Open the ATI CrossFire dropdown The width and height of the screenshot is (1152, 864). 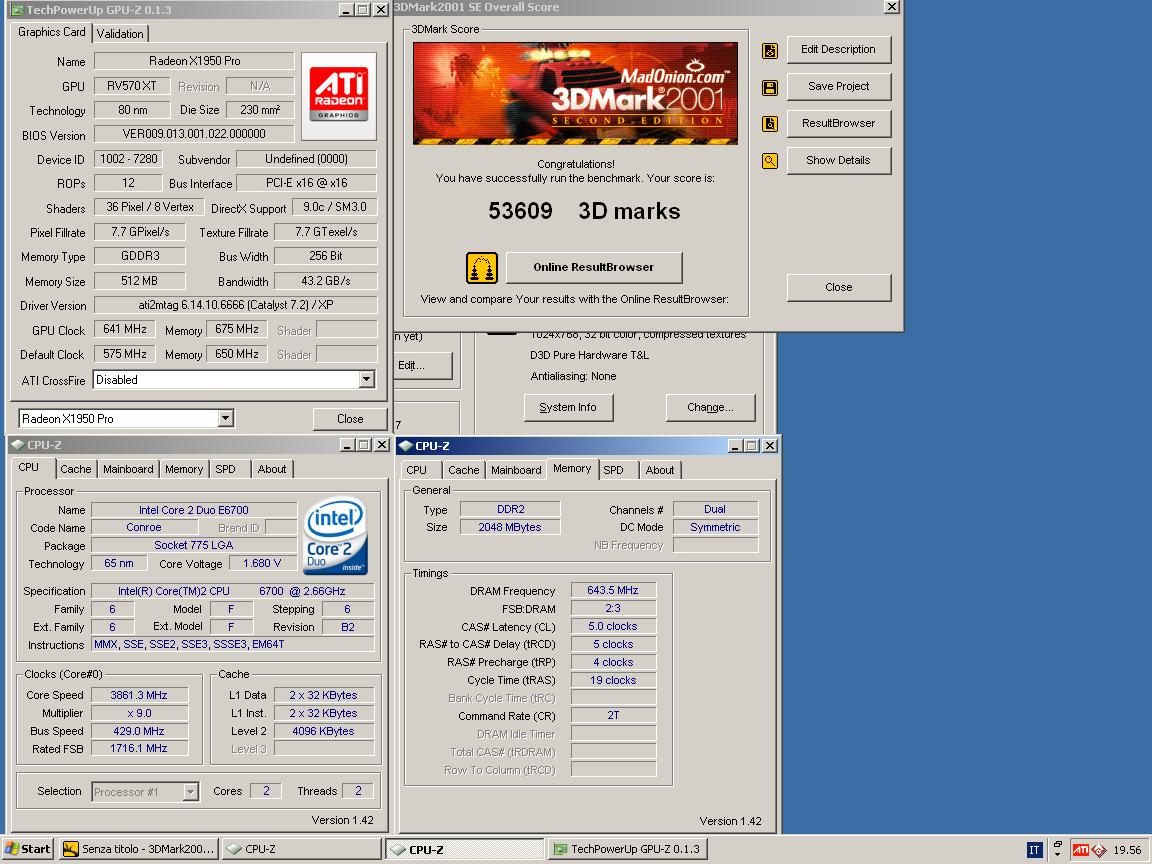point(367,380)
